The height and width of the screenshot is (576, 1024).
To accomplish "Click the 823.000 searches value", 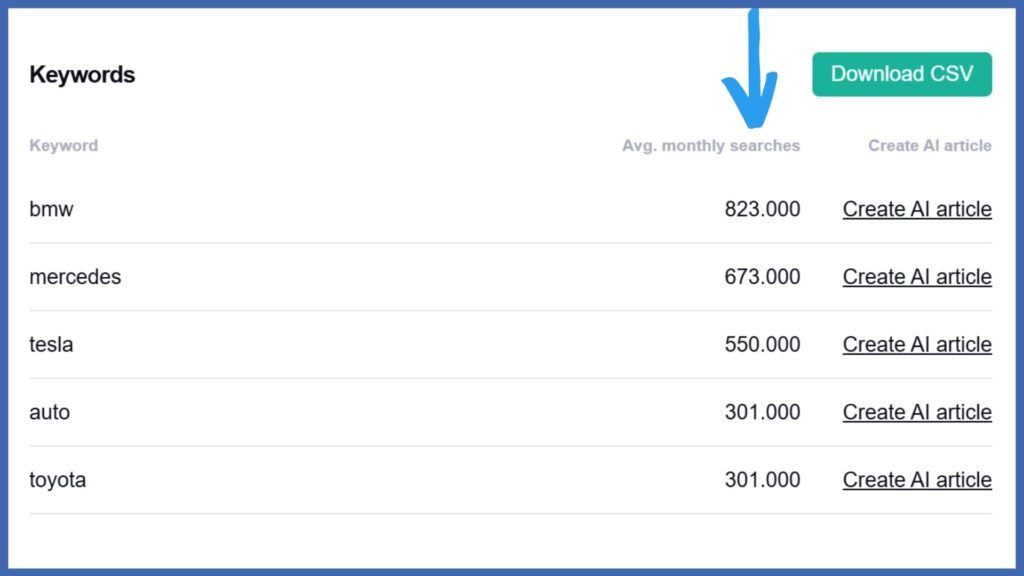I will (x=762, y=209).
